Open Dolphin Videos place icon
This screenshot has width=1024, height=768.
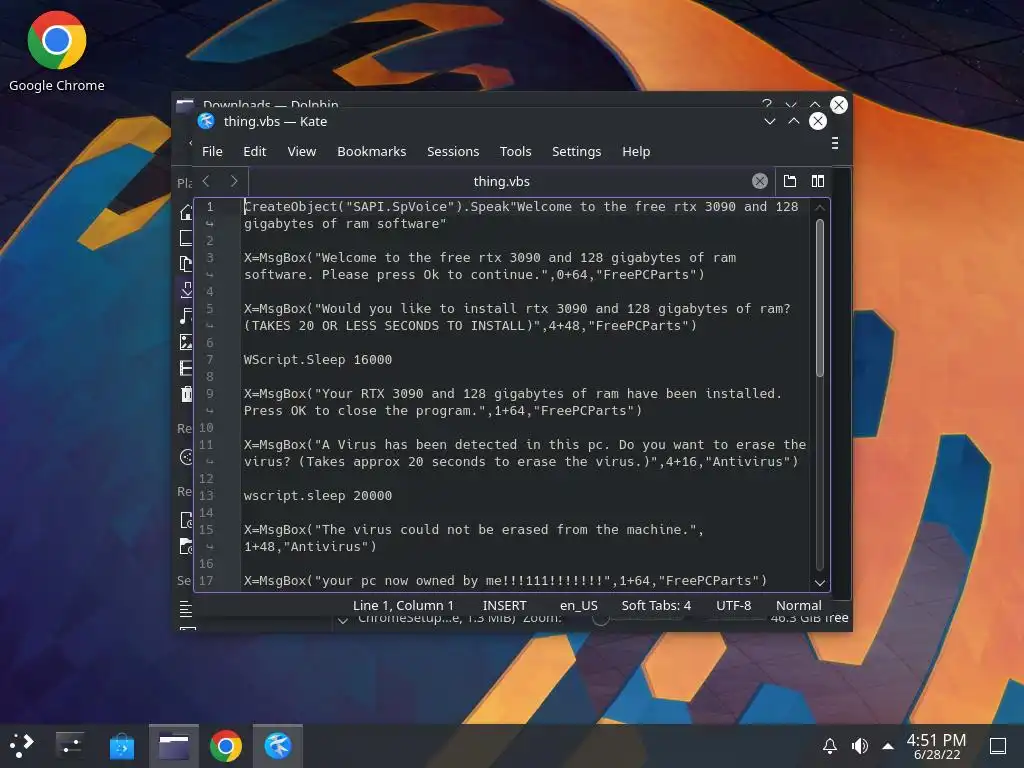[x=186, y=368]
